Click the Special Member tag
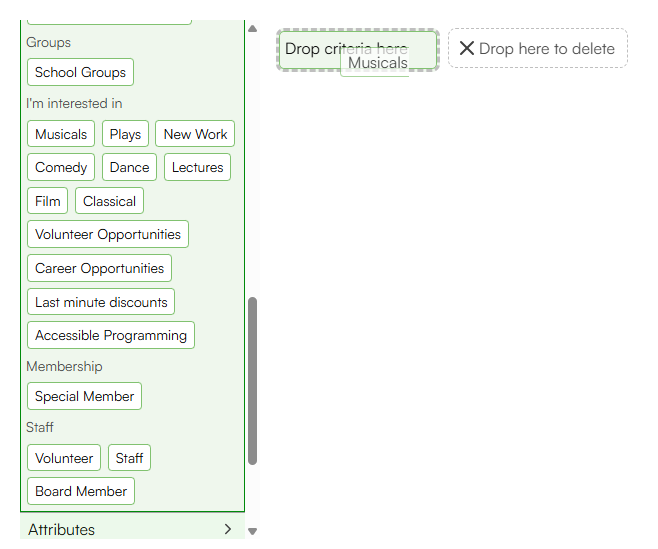 84,396
